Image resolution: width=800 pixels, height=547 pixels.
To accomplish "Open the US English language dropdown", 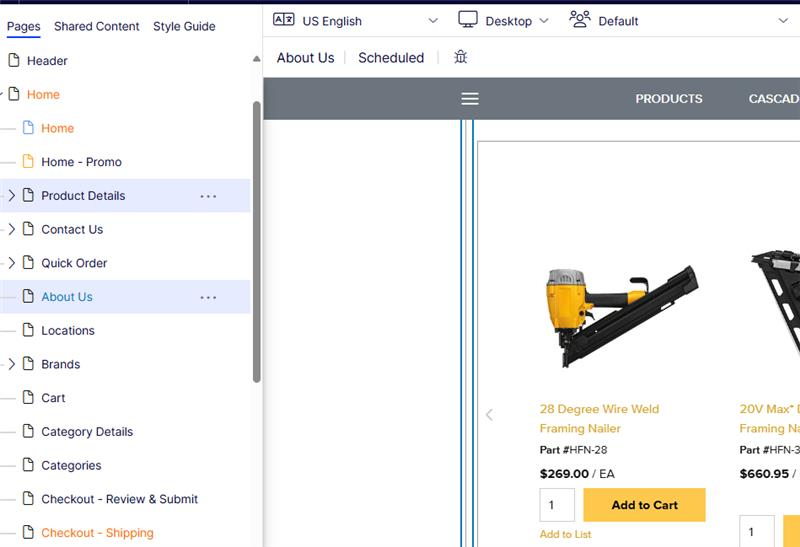I will 432,20.
